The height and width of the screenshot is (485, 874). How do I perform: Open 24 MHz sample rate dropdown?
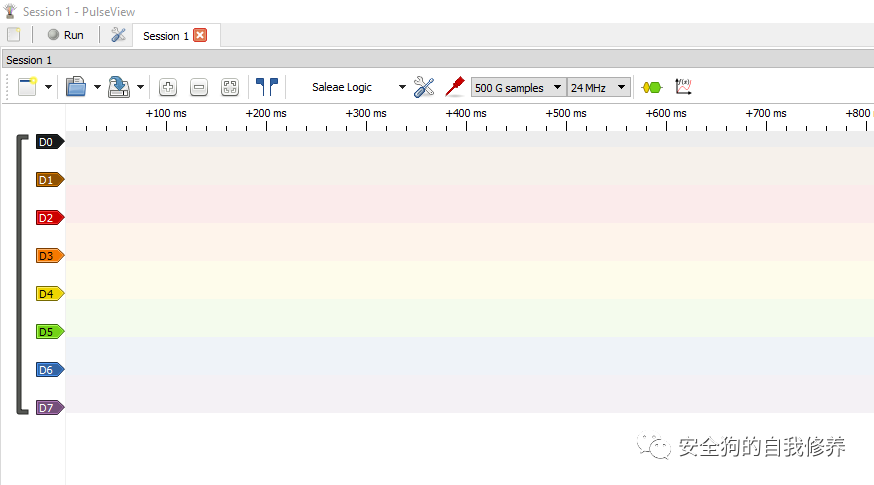[x=599, y=88]
